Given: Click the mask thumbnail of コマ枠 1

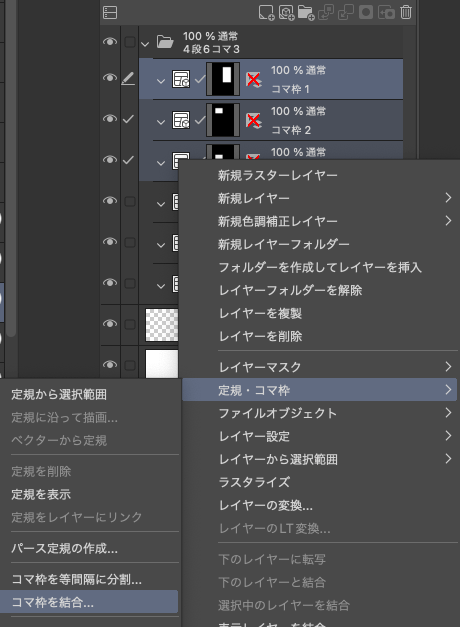Looking at the screenshot, I should pos(223,79).
